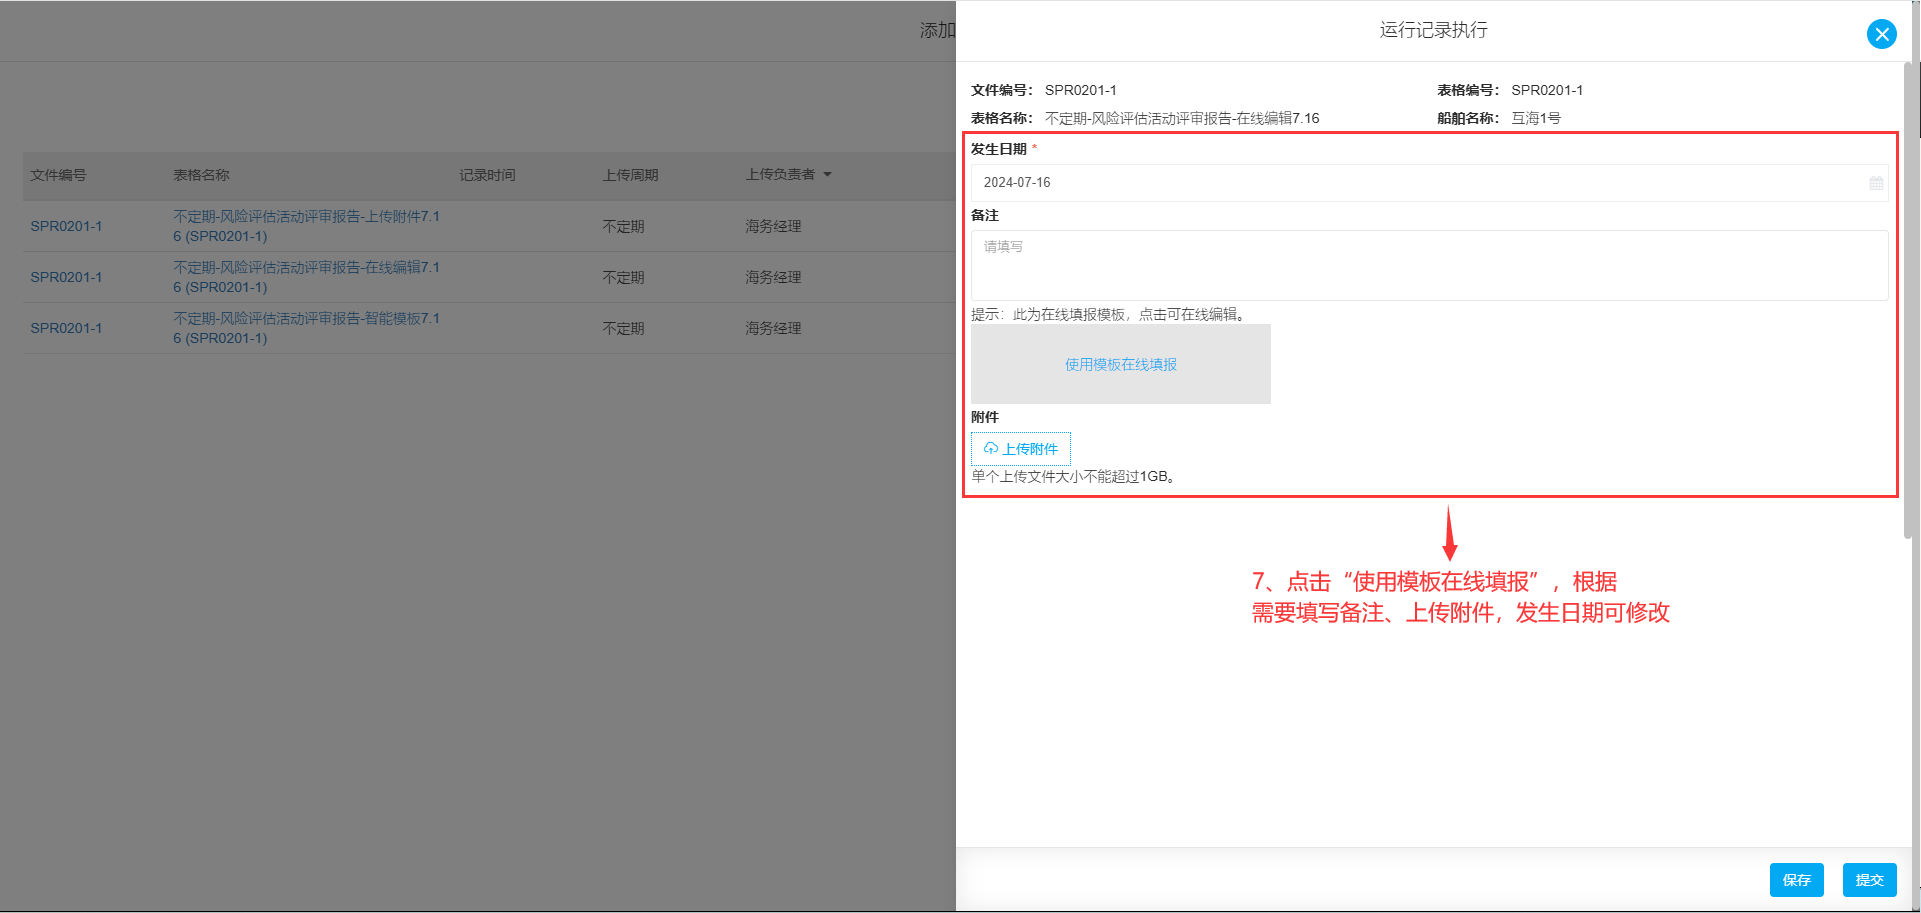Click SPR0201-1 in the 智能模板 row
The image size is (1921, 913).
66,328
